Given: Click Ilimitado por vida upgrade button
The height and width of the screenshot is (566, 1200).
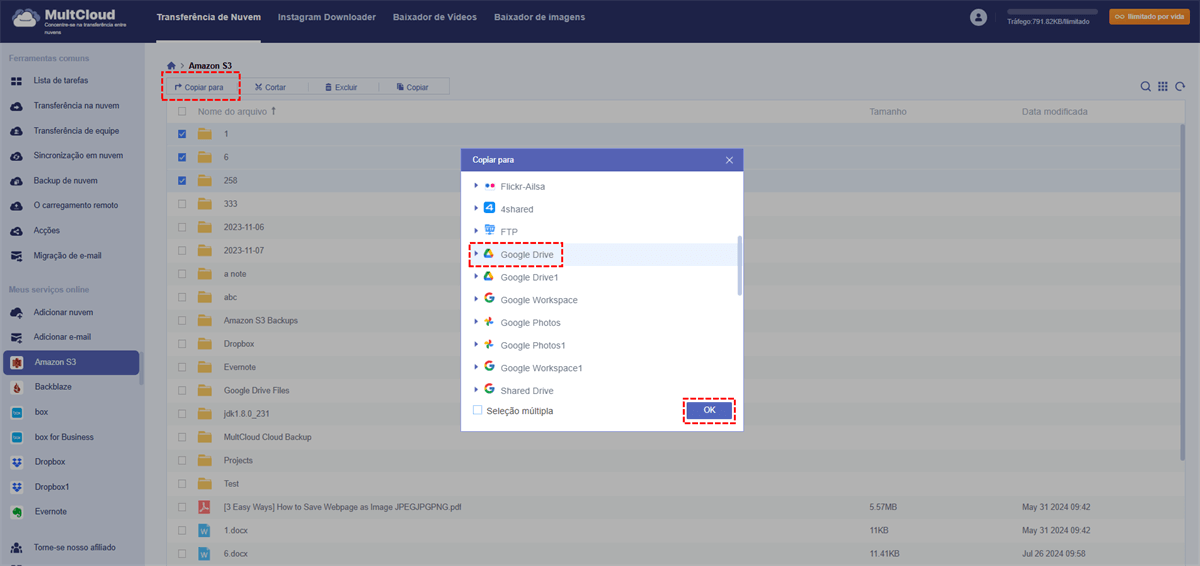Looking at the screenshot, I should pyautogui.click(x=1148, y=17).
